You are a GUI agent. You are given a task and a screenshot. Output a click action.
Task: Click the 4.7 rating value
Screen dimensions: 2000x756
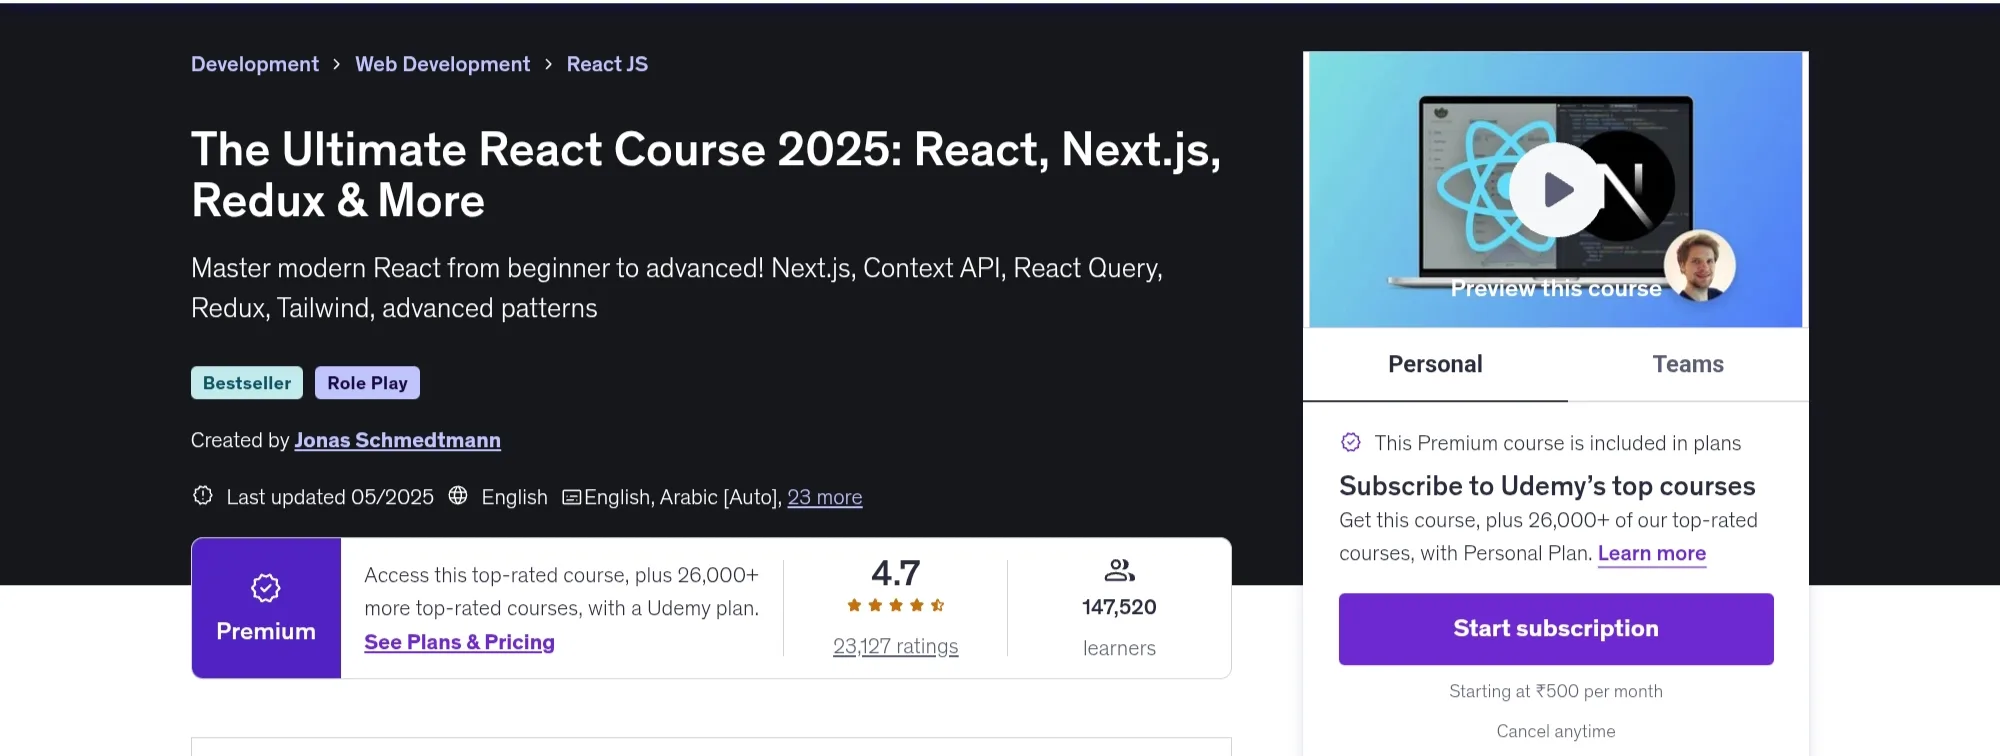[895, 573]
